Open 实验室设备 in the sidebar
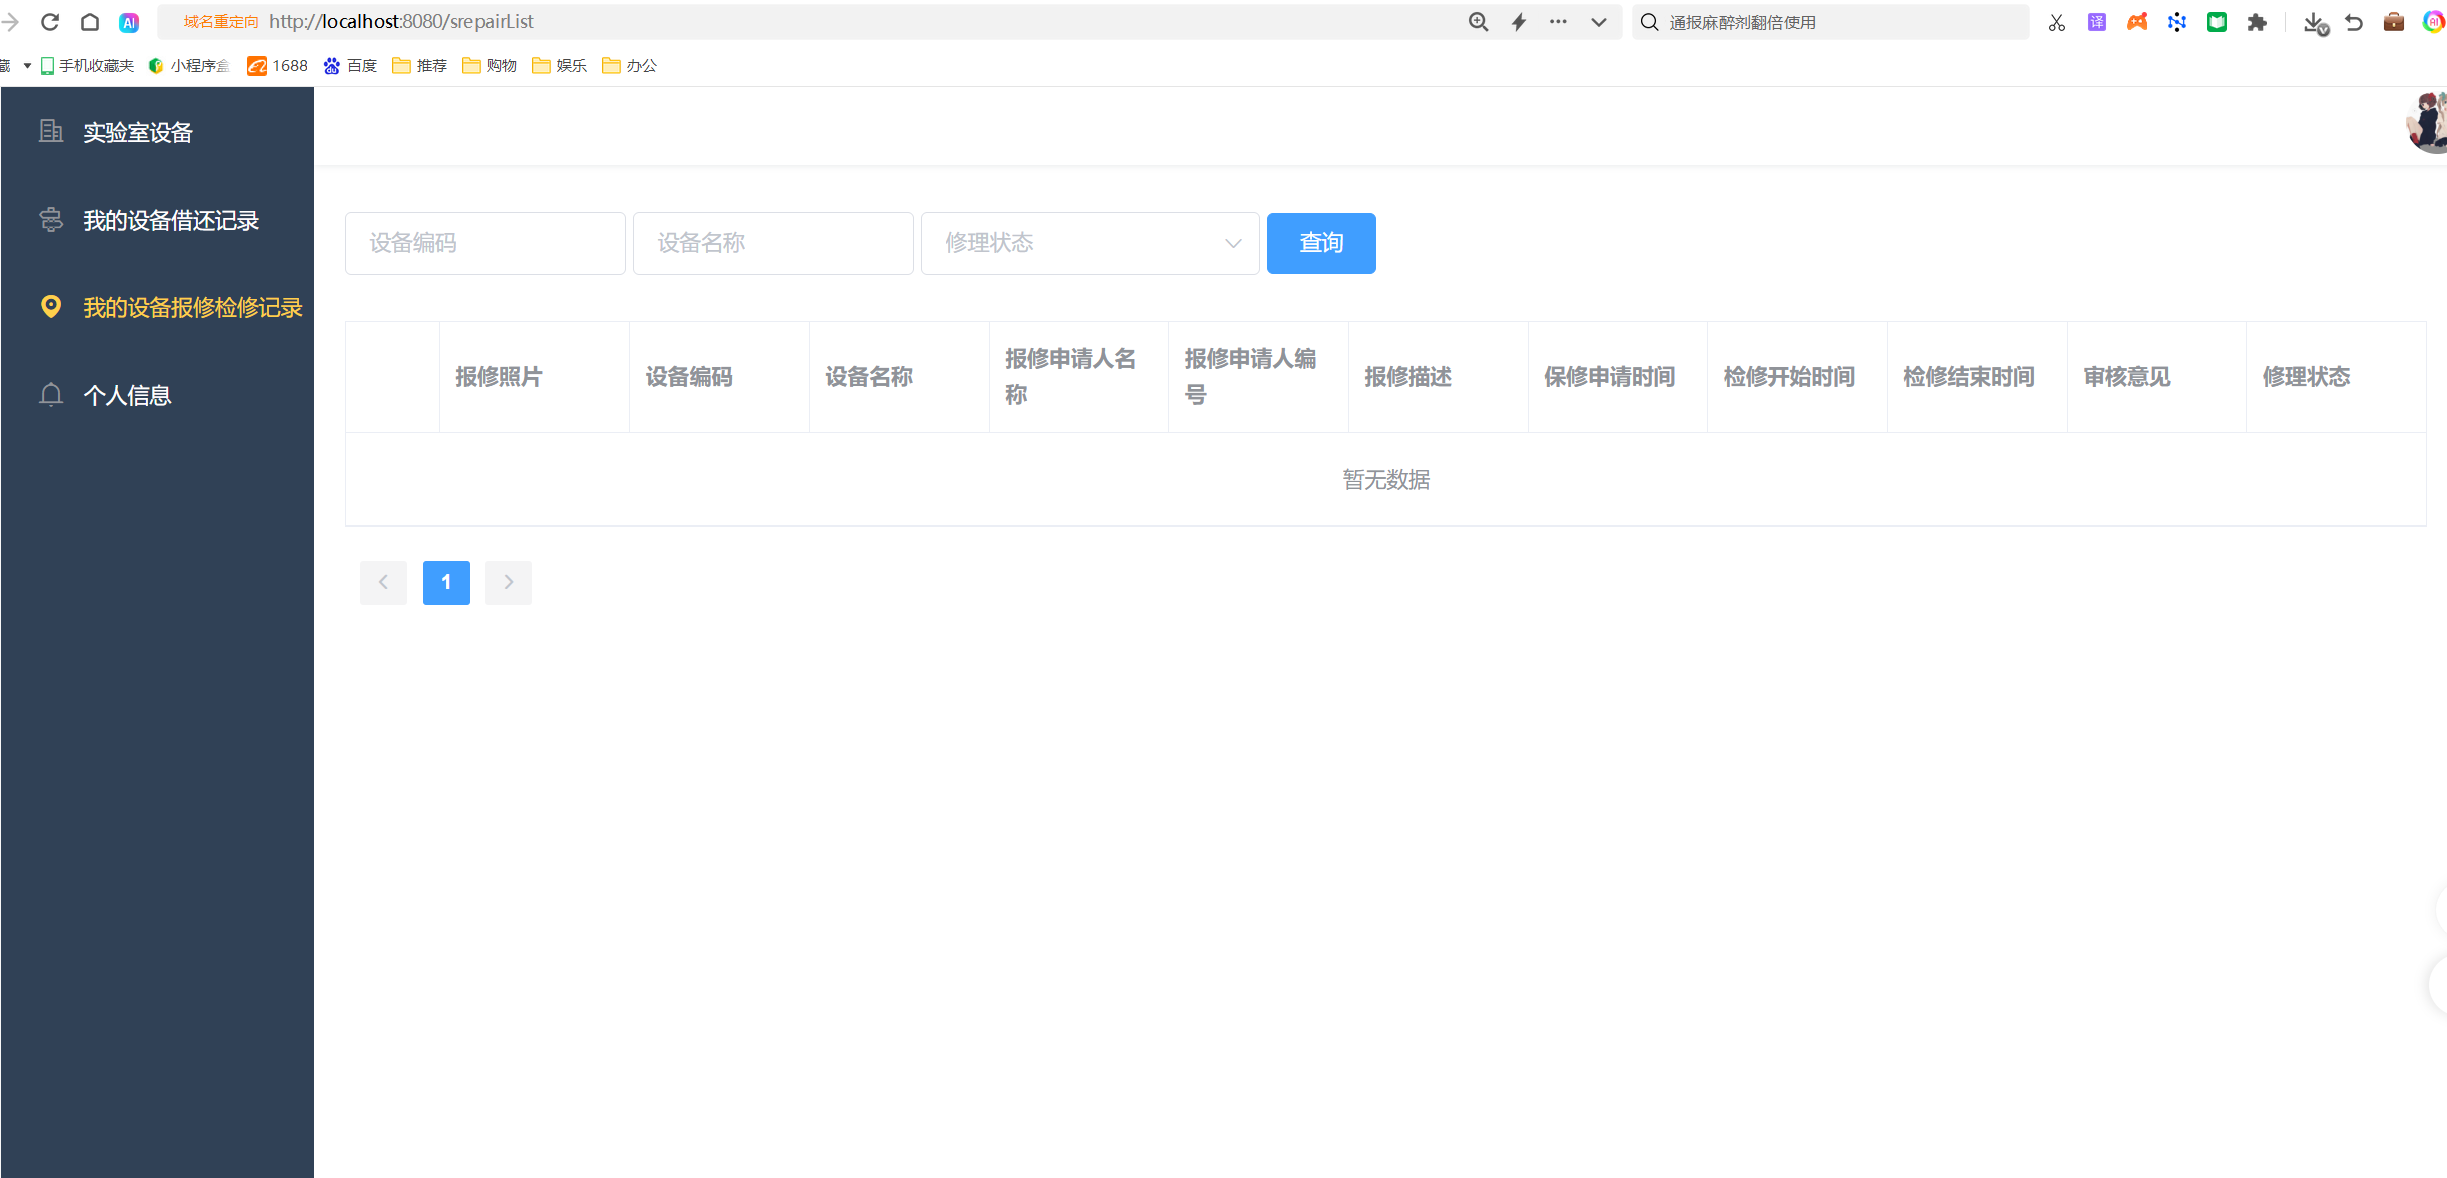Image resolution: width=2447 pixels, height=1178 pixels. 137,132
